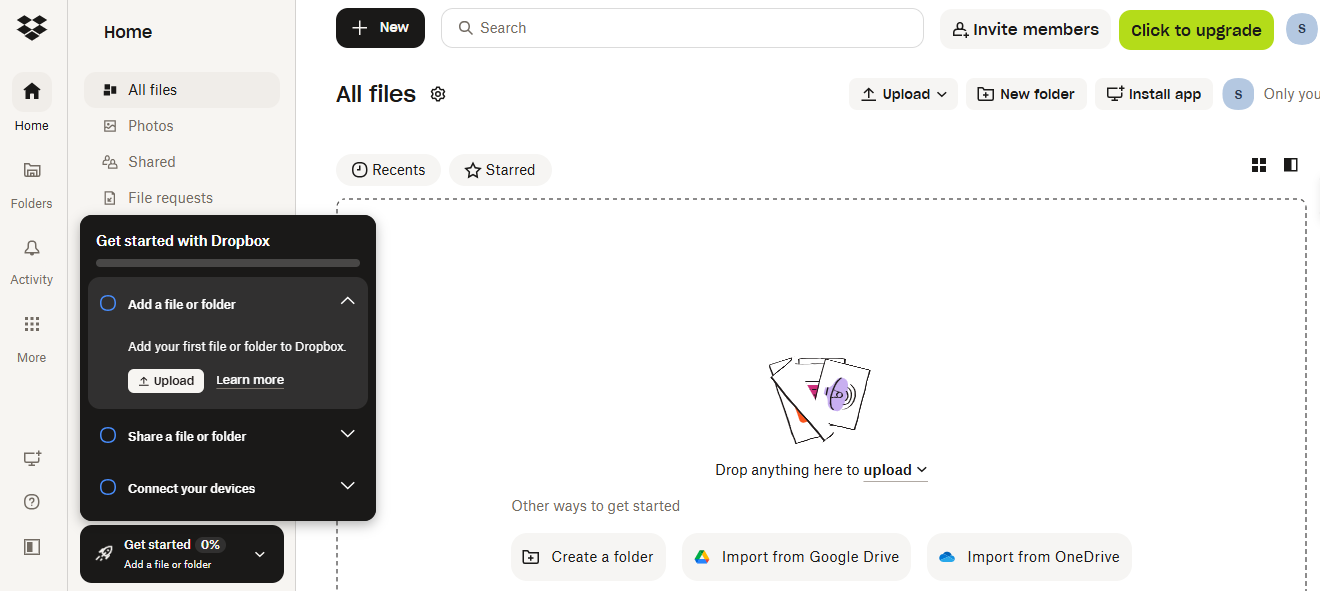Collapse the 'Add a file or folder' section

(348, 301)
